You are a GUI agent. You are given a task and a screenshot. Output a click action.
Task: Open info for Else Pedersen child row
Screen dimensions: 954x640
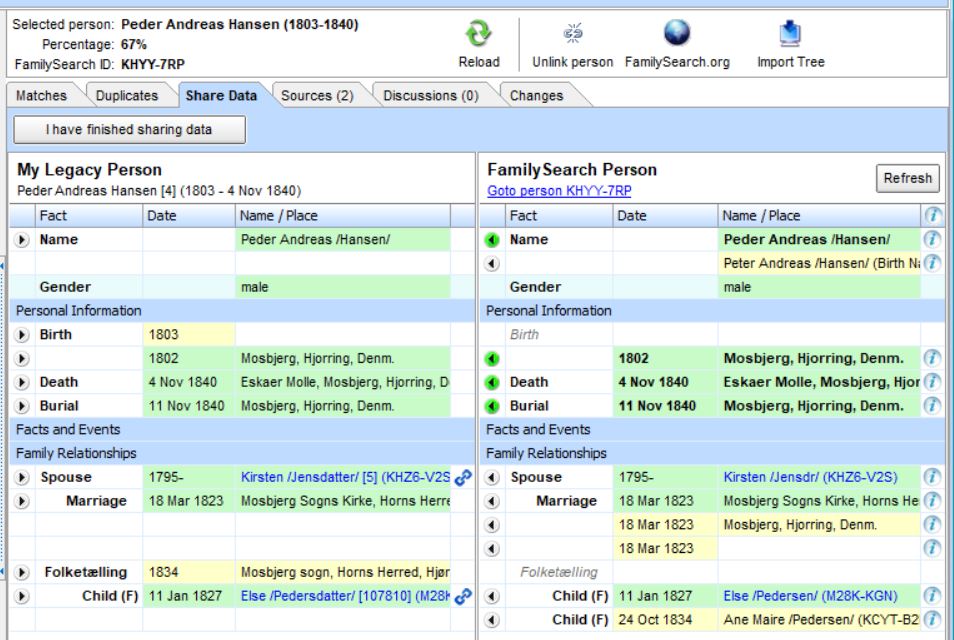point(933,595)
